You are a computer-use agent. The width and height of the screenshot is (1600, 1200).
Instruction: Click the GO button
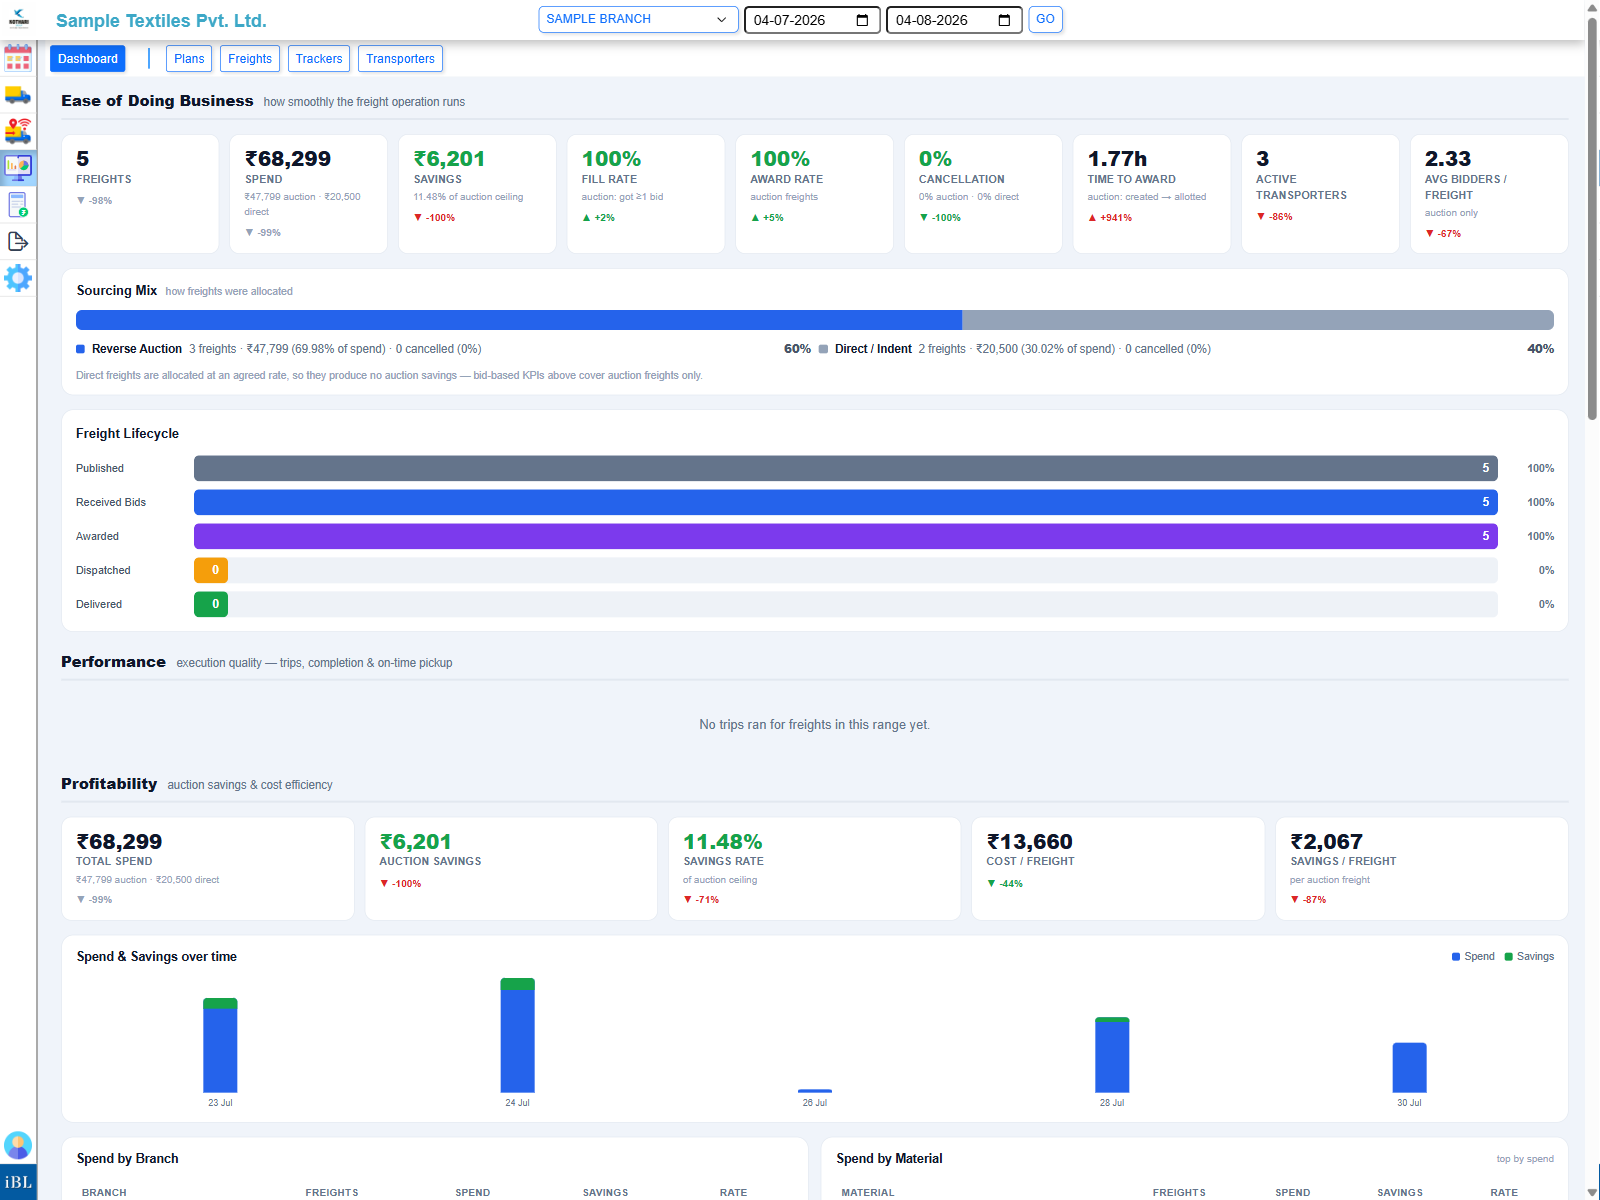point(1045,19)
